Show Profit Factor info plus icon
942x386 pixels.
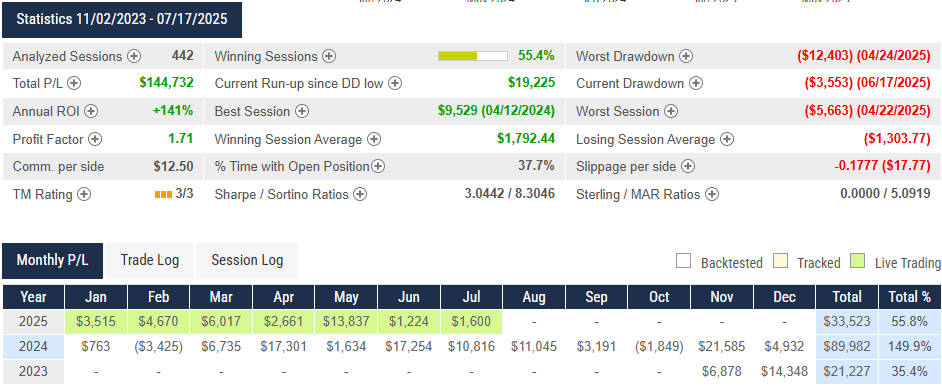pos(95,139)
